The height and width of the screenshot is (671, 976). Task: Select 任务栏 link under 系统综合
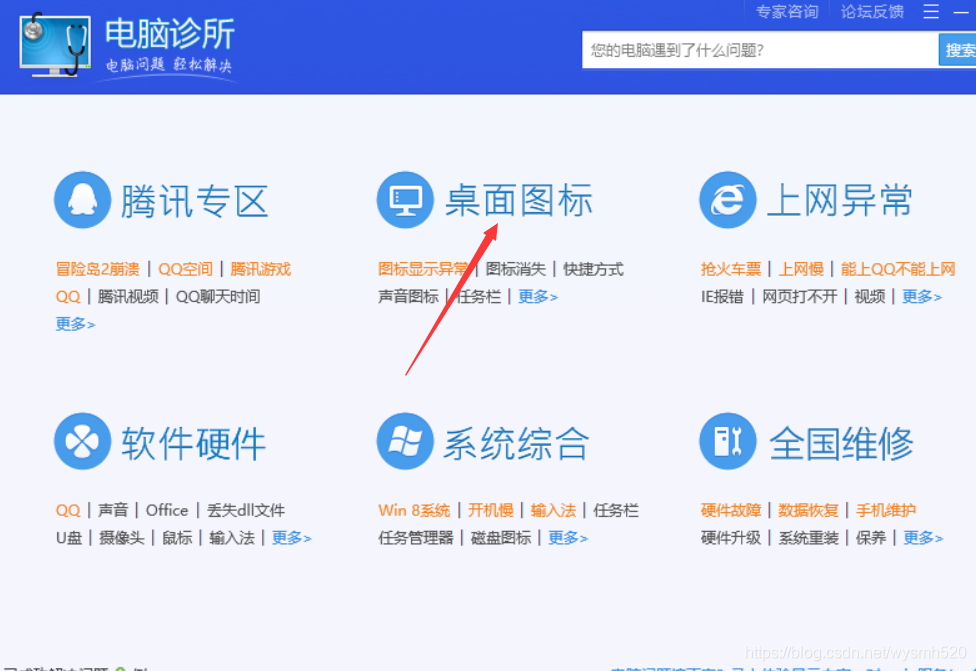[x=616, y=510]
